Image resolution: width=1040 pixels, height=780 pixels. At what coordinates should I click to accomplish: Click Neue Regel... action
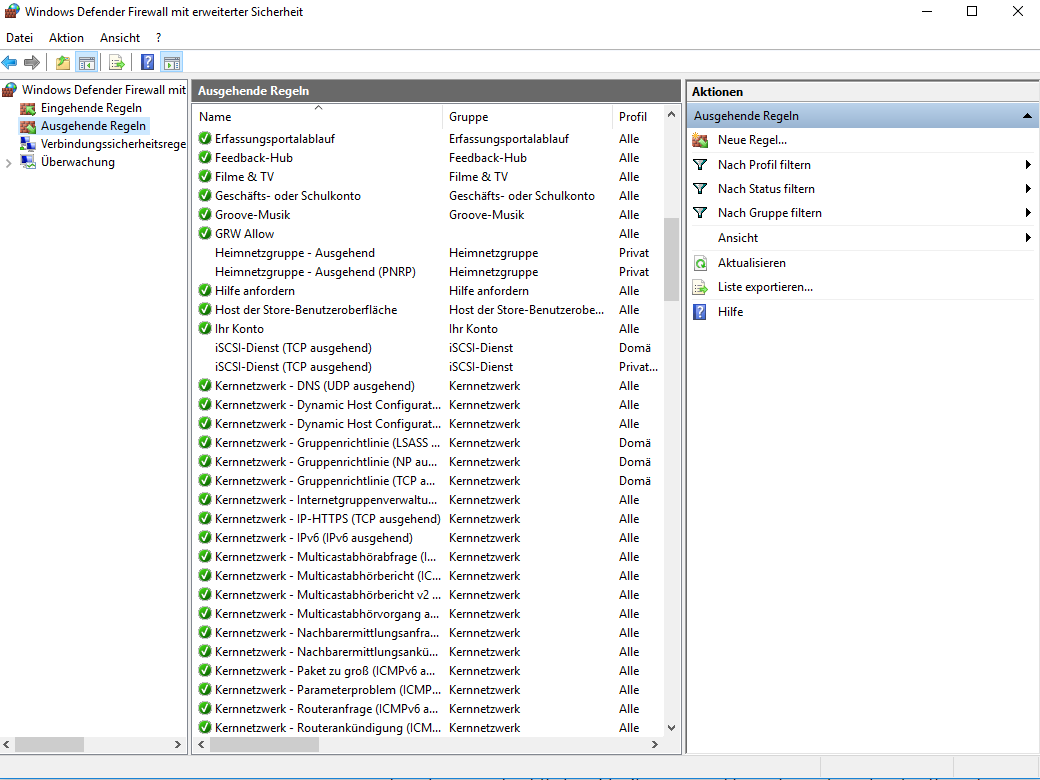pyautogui.click(x=752, y=140)
